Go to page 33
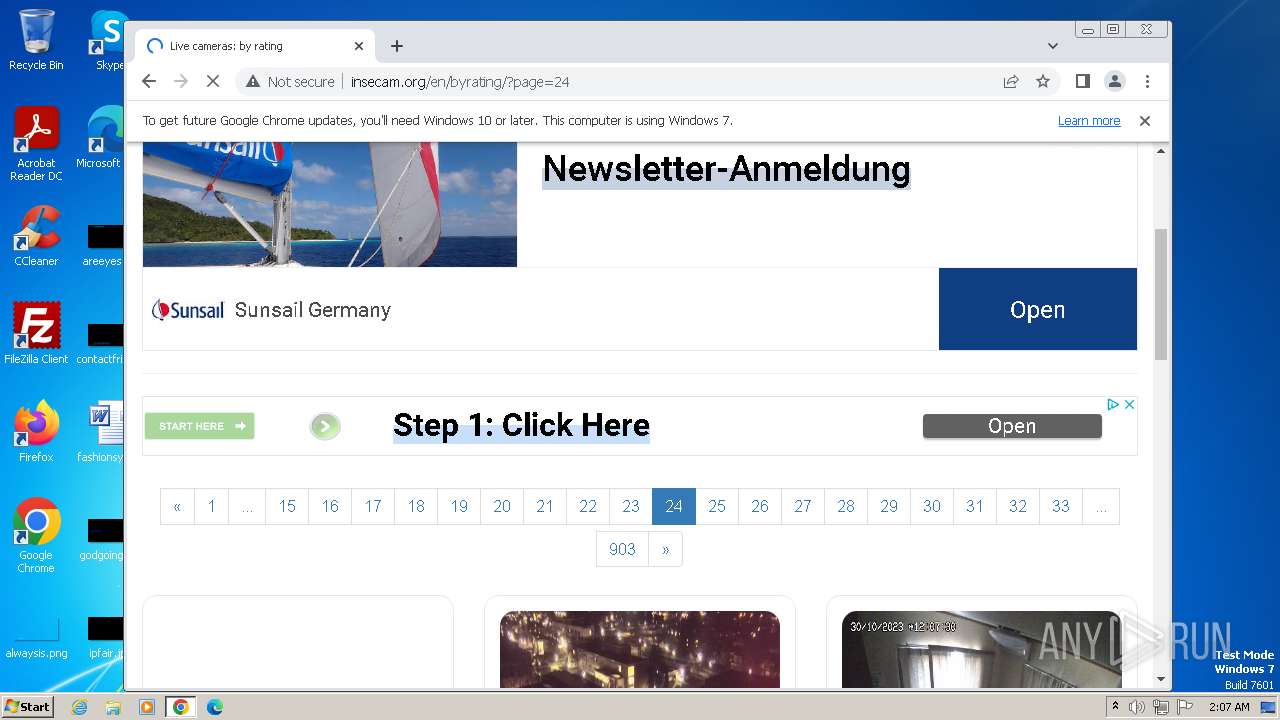 [1061, 506]
